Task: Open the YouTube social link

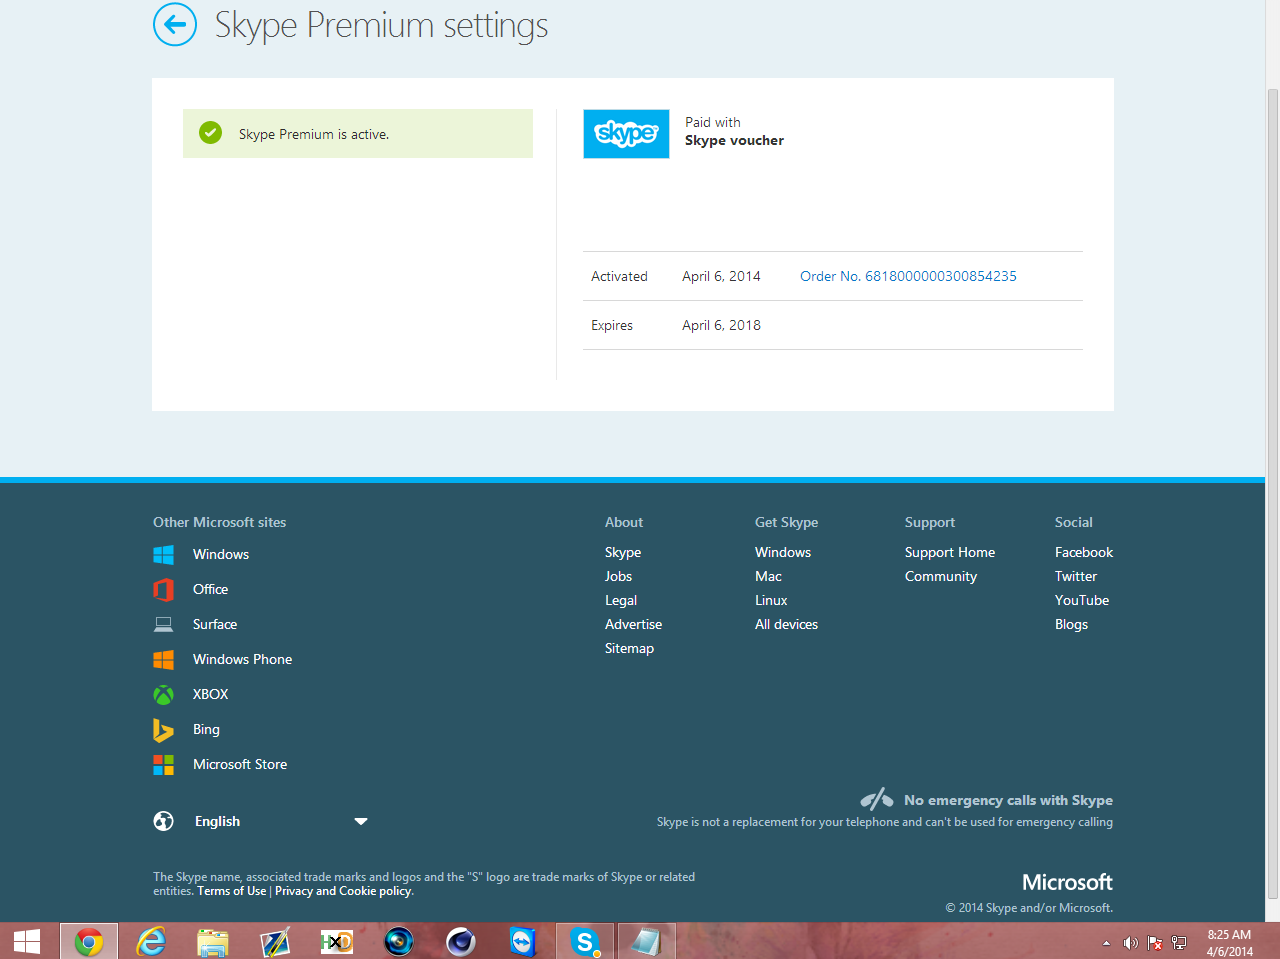Action: pos(1082,600)
